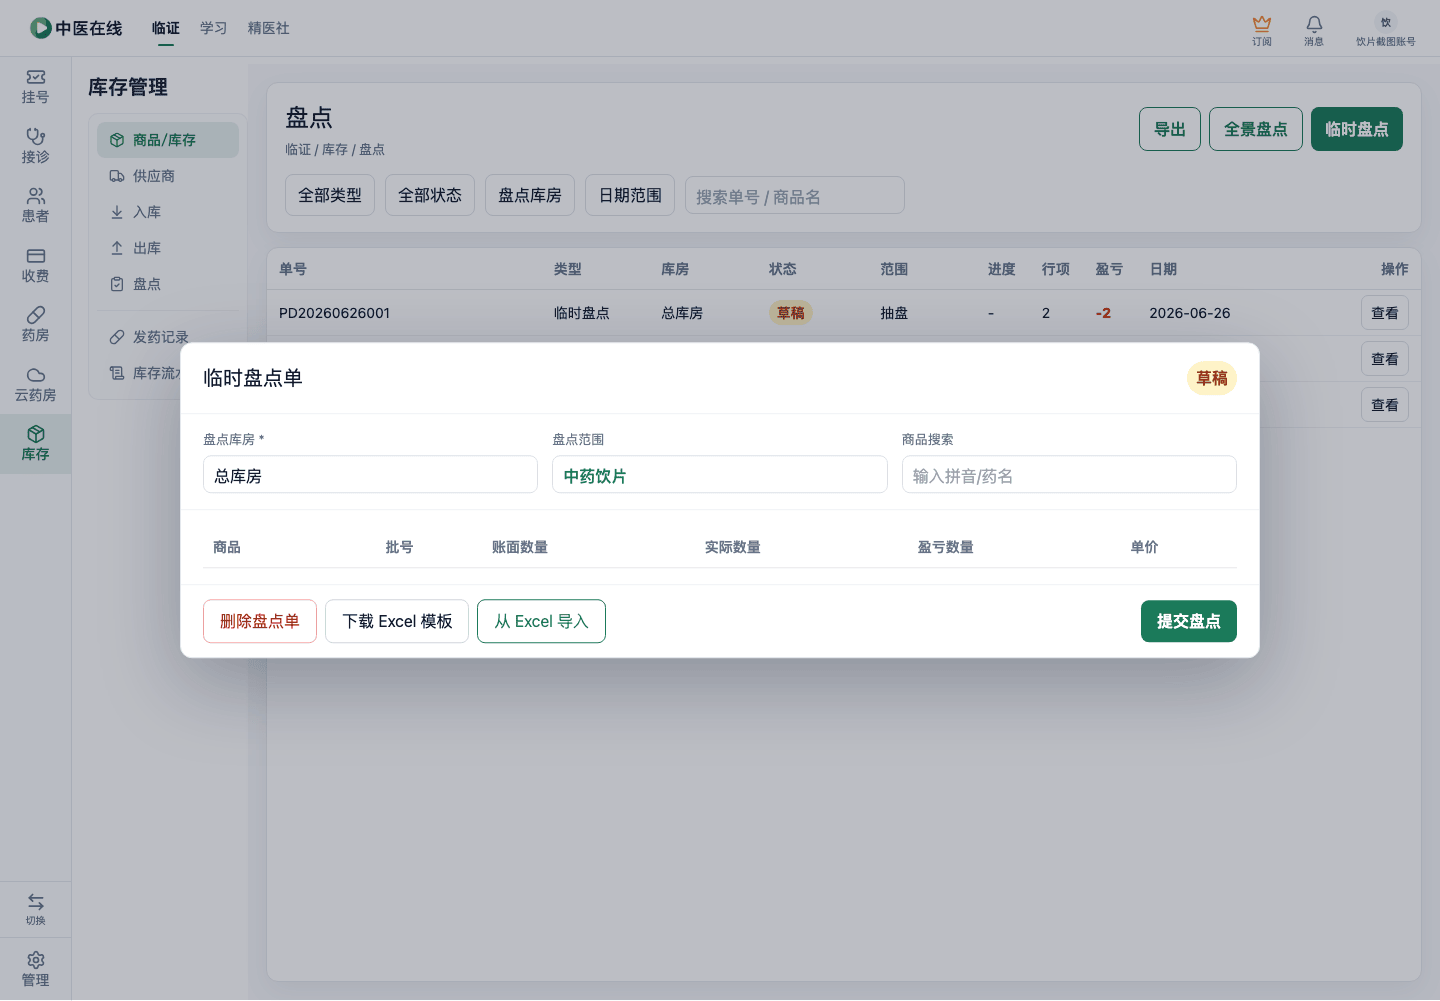Click 查看 for PD20260626001
This screenshot has height=1001, width=1440.
tap(1385, 313)
